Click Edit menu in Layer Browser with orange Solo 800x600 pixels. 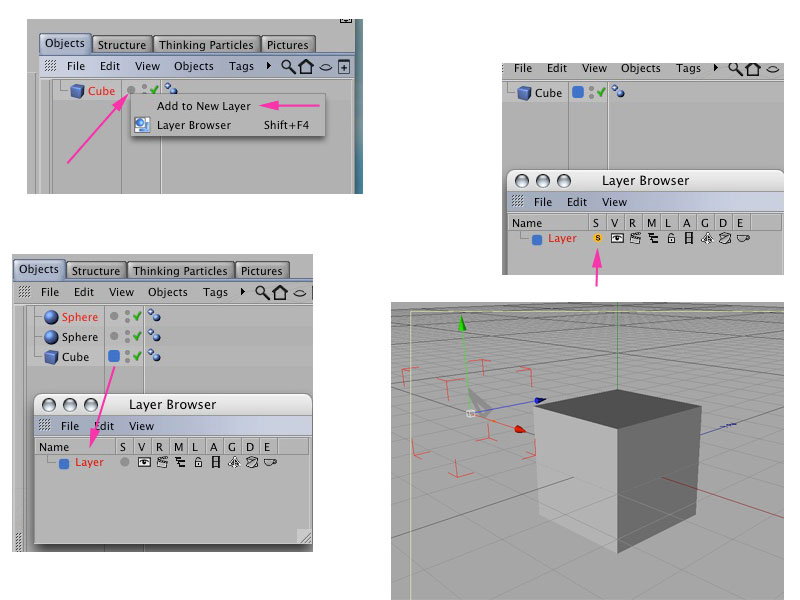(577, 202)
